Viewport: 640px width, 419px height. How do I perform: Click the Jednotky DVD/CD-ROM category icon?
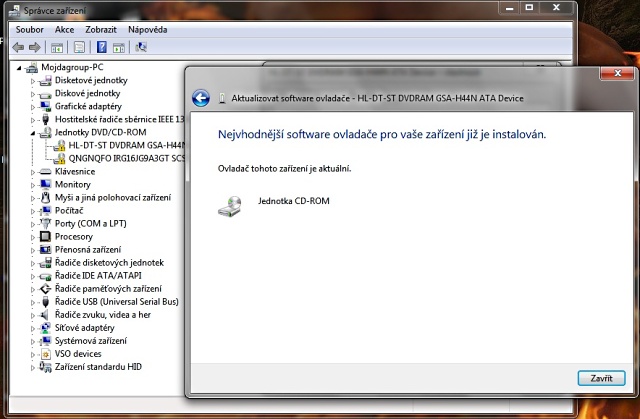point(45,133)
